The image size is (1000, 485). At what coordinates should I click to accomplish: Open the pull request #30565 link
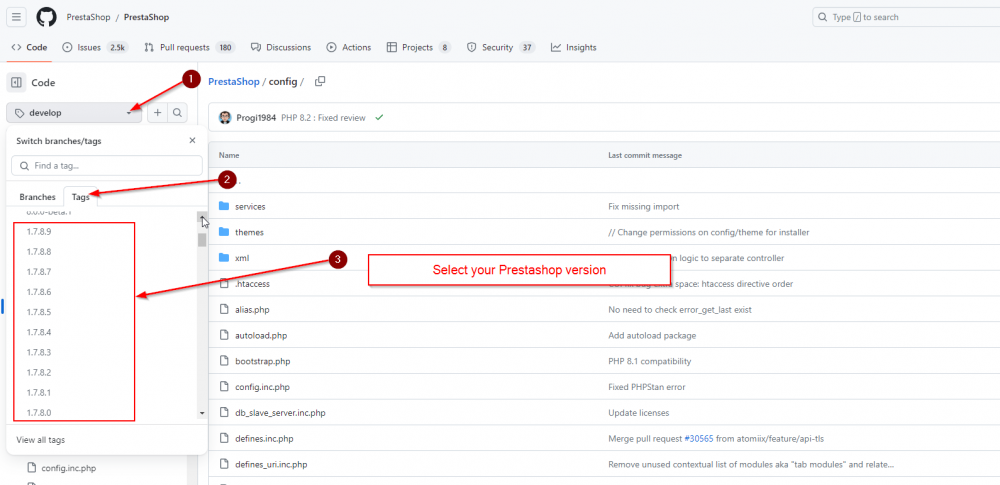(x=699, y=438)
